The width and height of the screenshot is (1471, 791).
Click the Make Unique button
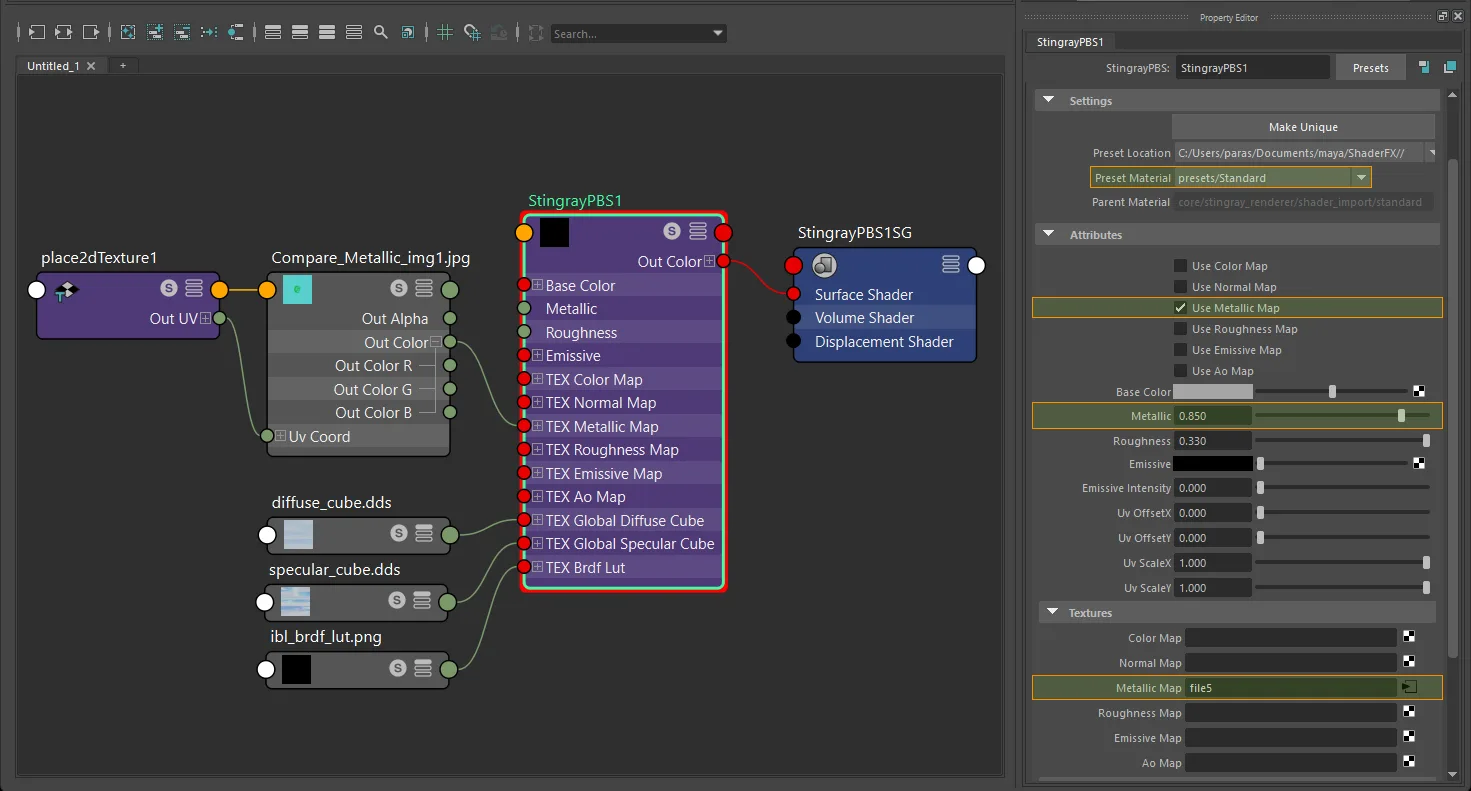pyautogui.click(x=1303, y=127)
